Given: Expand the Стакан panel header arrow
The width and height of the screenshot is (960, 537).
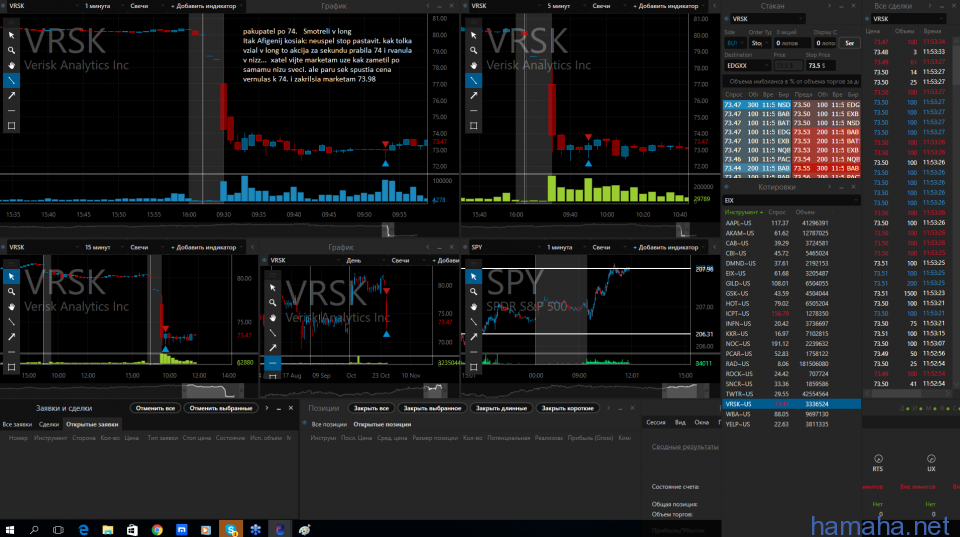Looking at the screenshot, I should coord(829,6).
